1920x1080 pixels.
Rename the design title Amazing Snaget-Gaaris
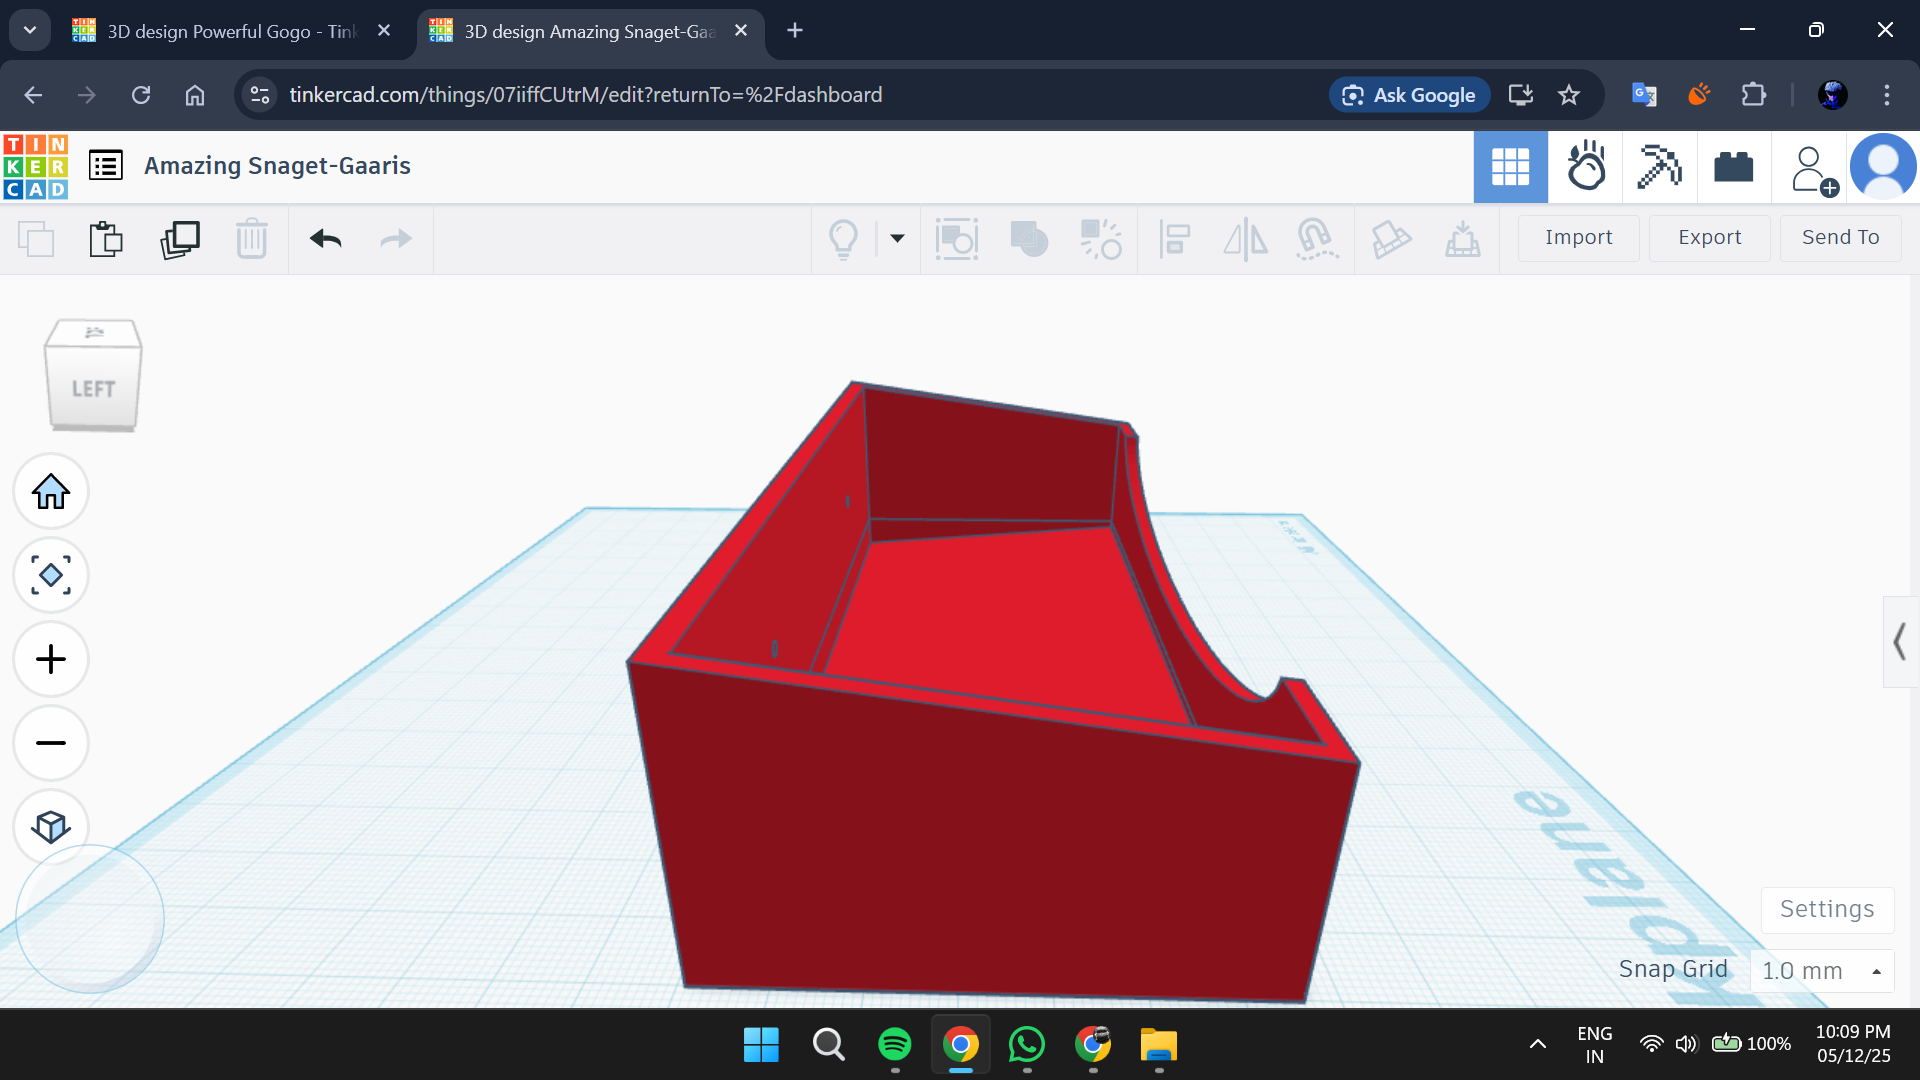pos(277,166)
